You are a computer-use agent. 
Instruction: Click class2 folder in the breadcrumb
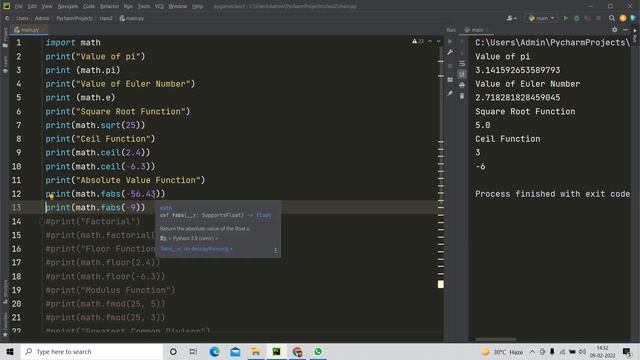click(x=106, y=18)
